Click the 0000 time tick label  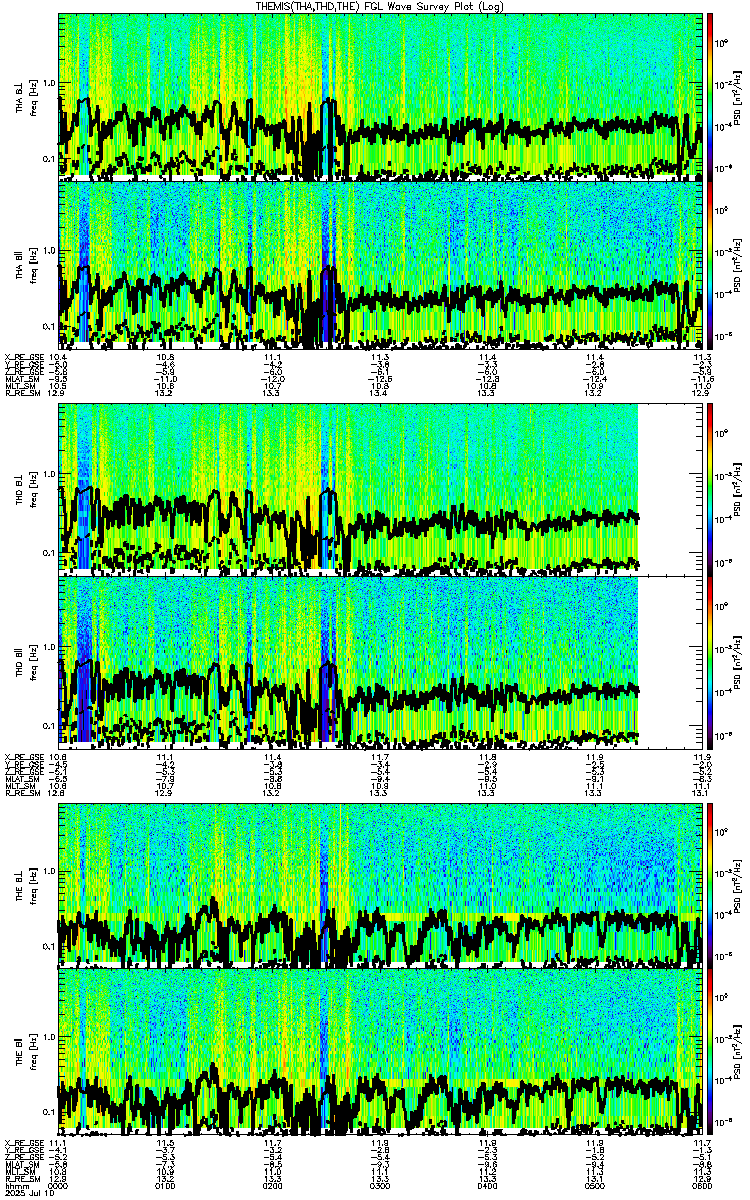click(x=59, y=1186)
